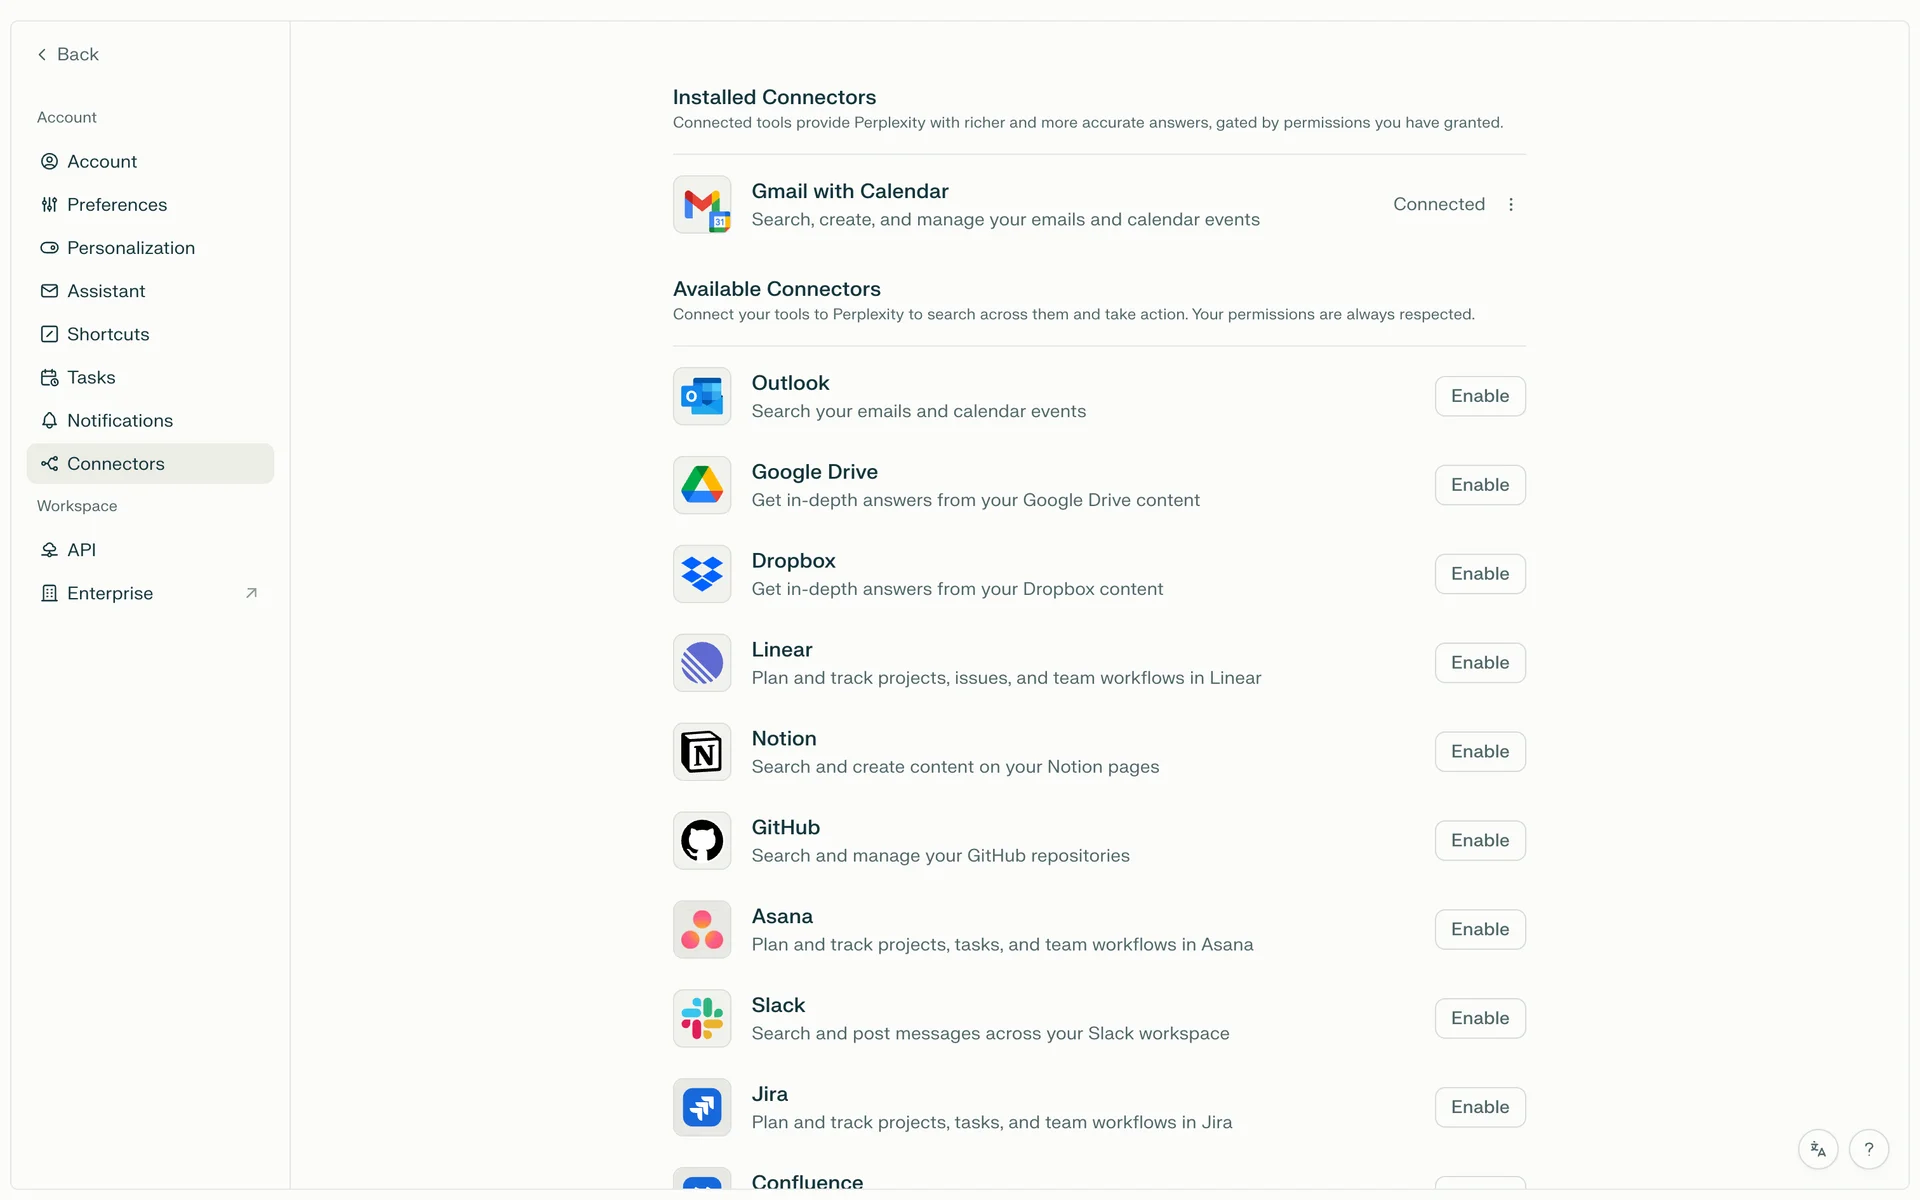Click the Google Drive logo icon
Image resolution: width=1920 pixels, height=1200 pixels.
pos(702,485)
